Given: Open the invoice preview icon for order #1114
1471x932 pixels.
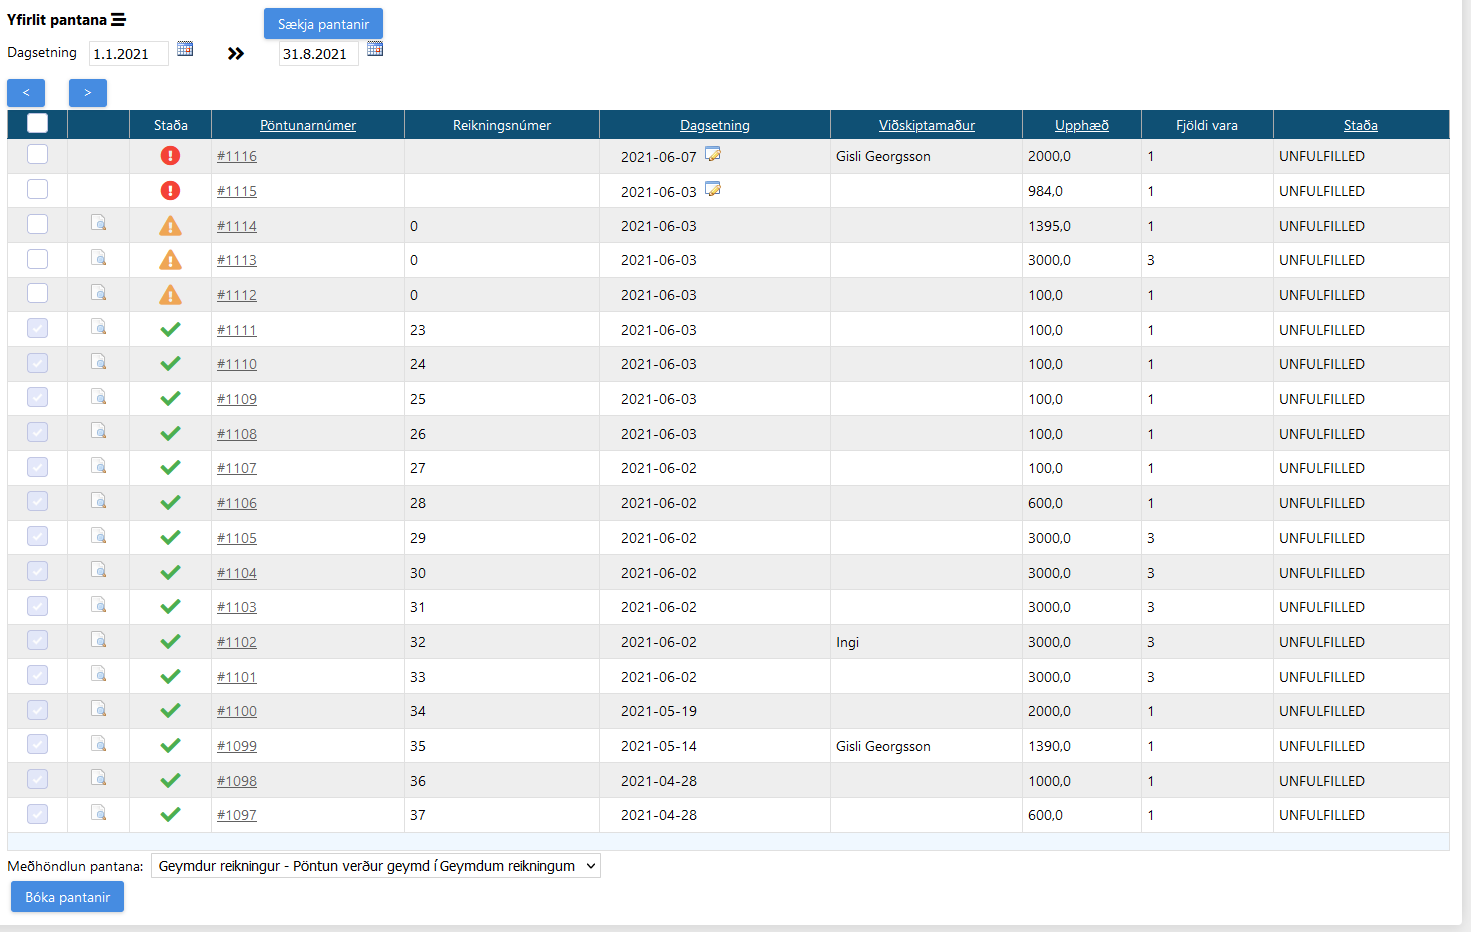Looking at the screenshot, I should pyautogui.click(x=99, y=223).
